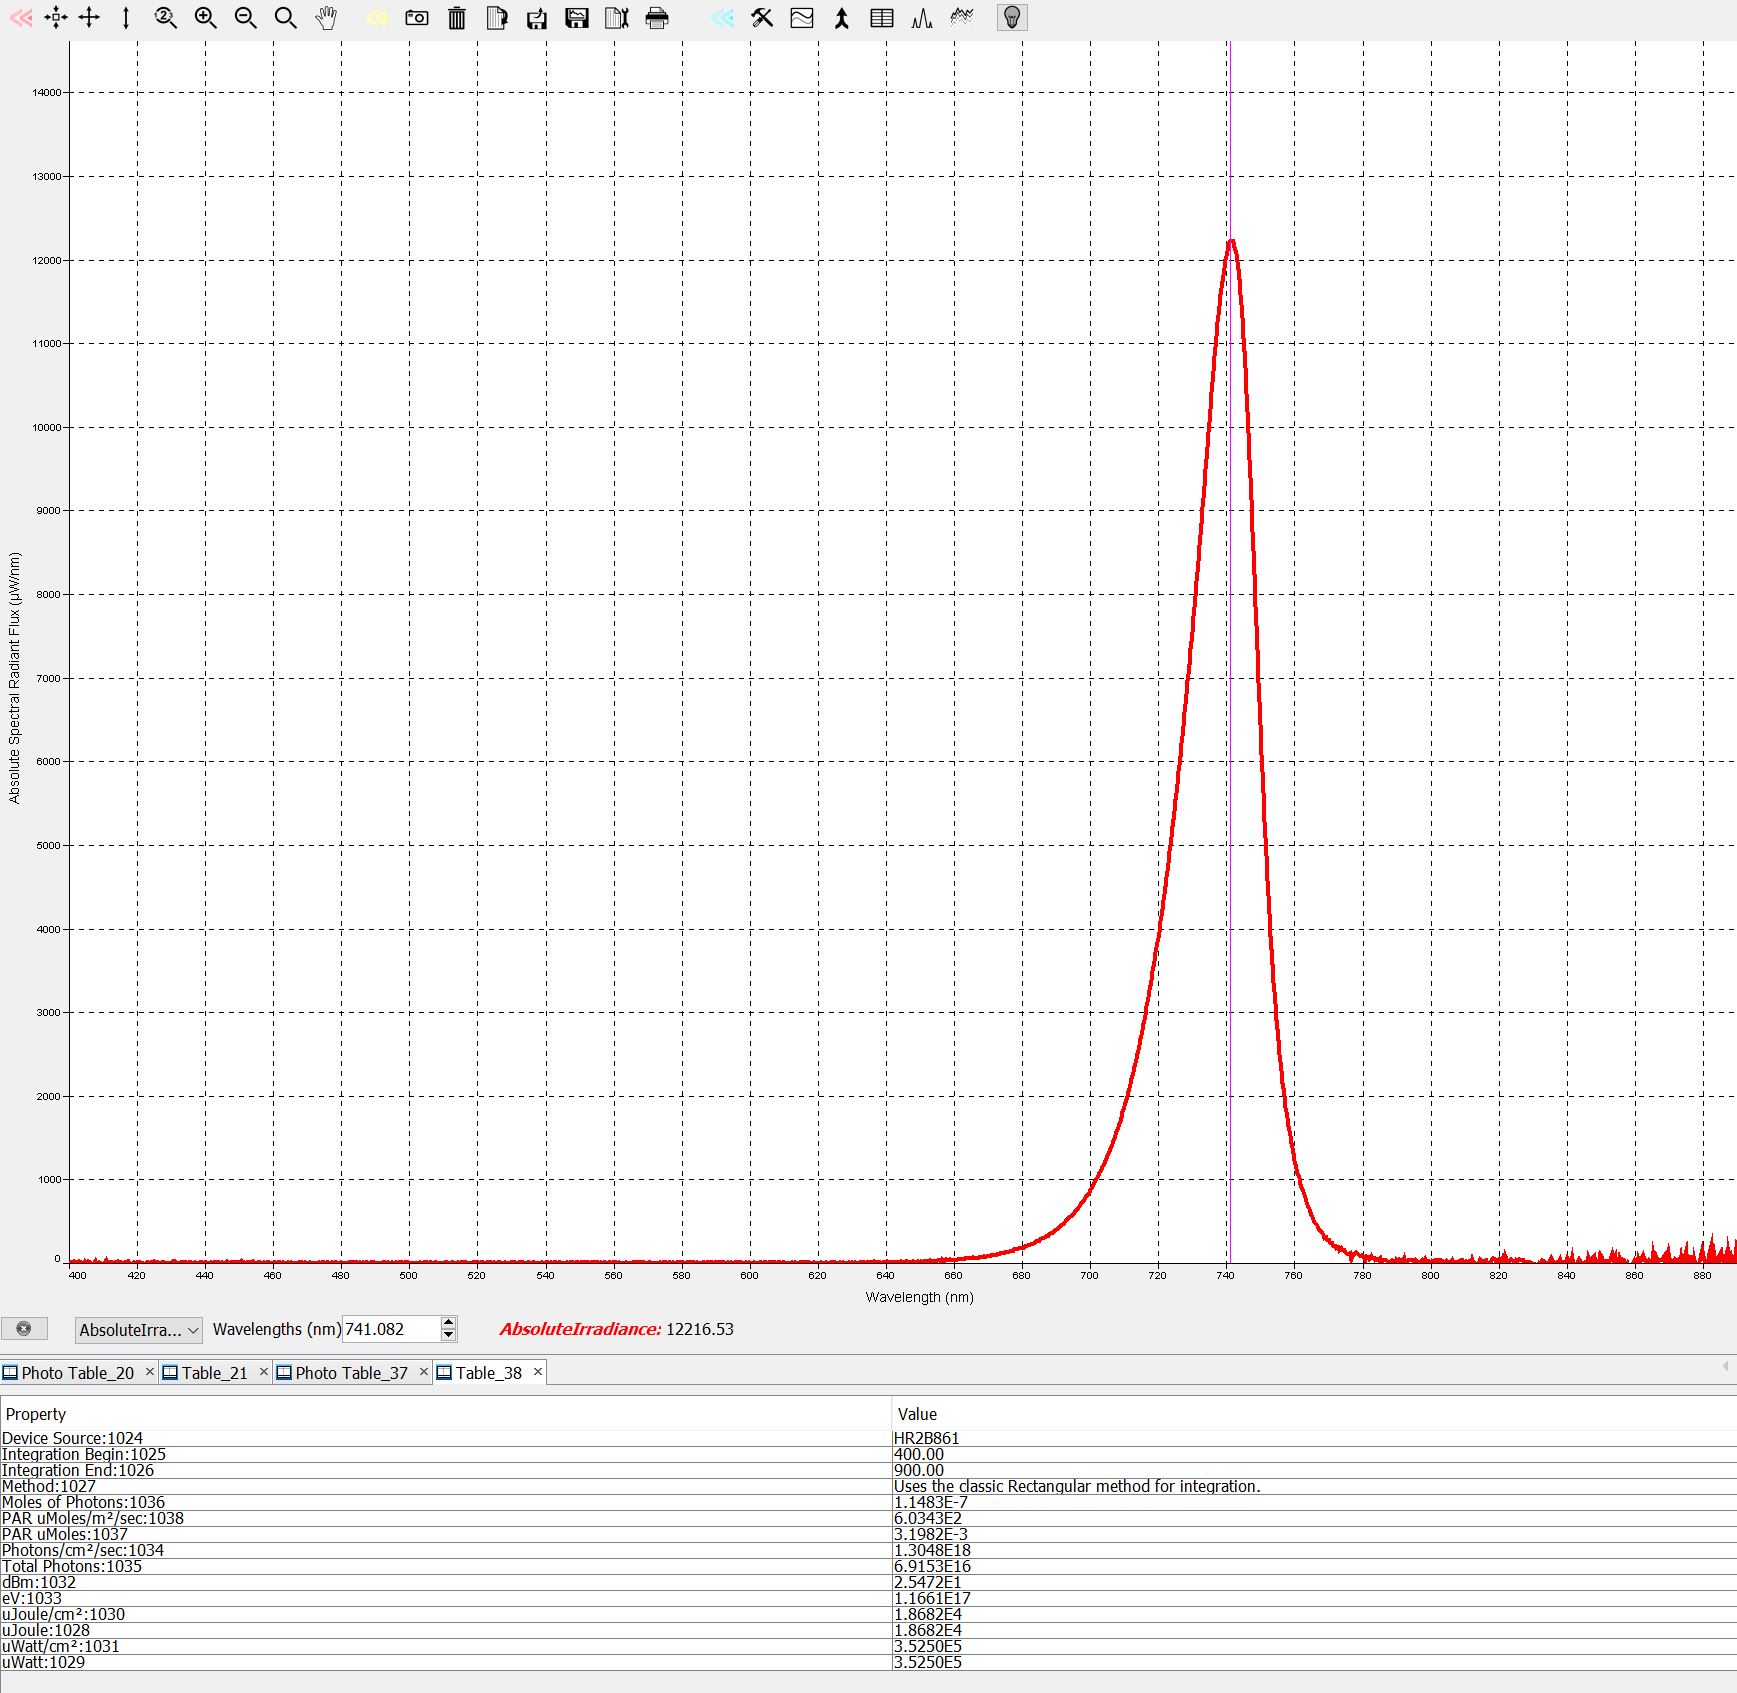Open the peak finder icon

tap(922, 18)
